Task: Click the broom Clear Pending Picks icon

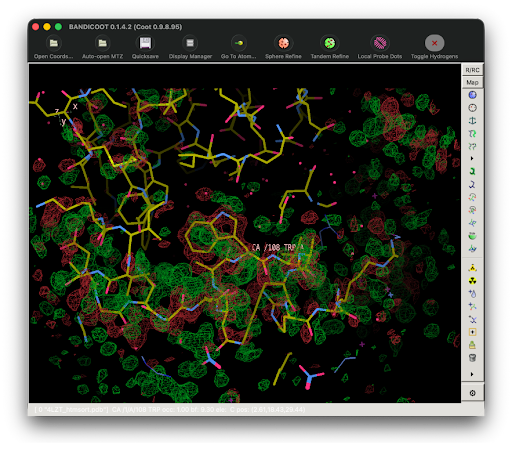Action: tap(472, 345)
